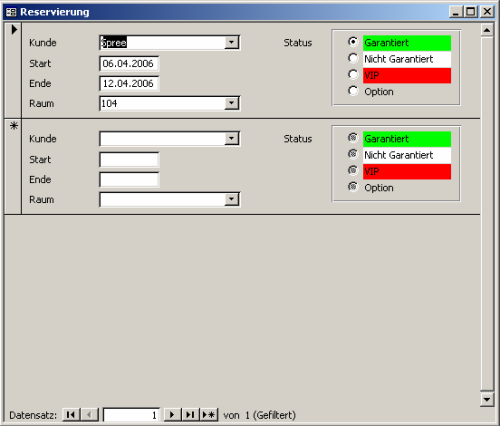Go to first record navigation button
Image resolution: width=500 pixels, height=426 pixels.
coord(71,415)
